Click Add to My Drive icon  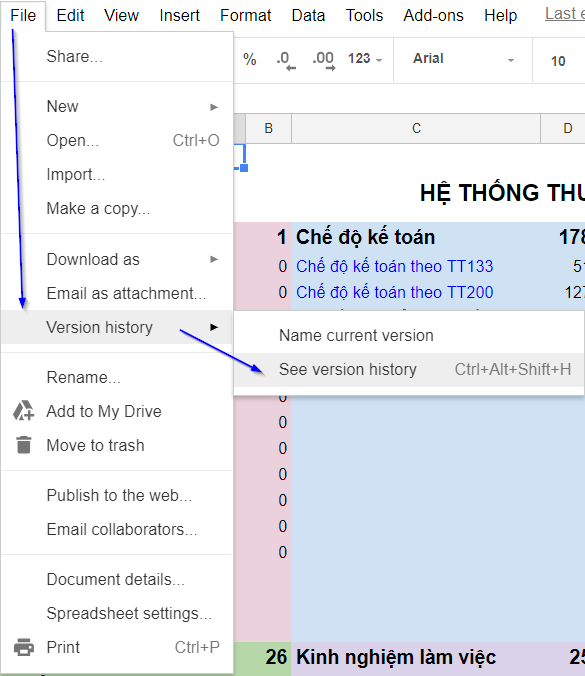click(23, 410)
